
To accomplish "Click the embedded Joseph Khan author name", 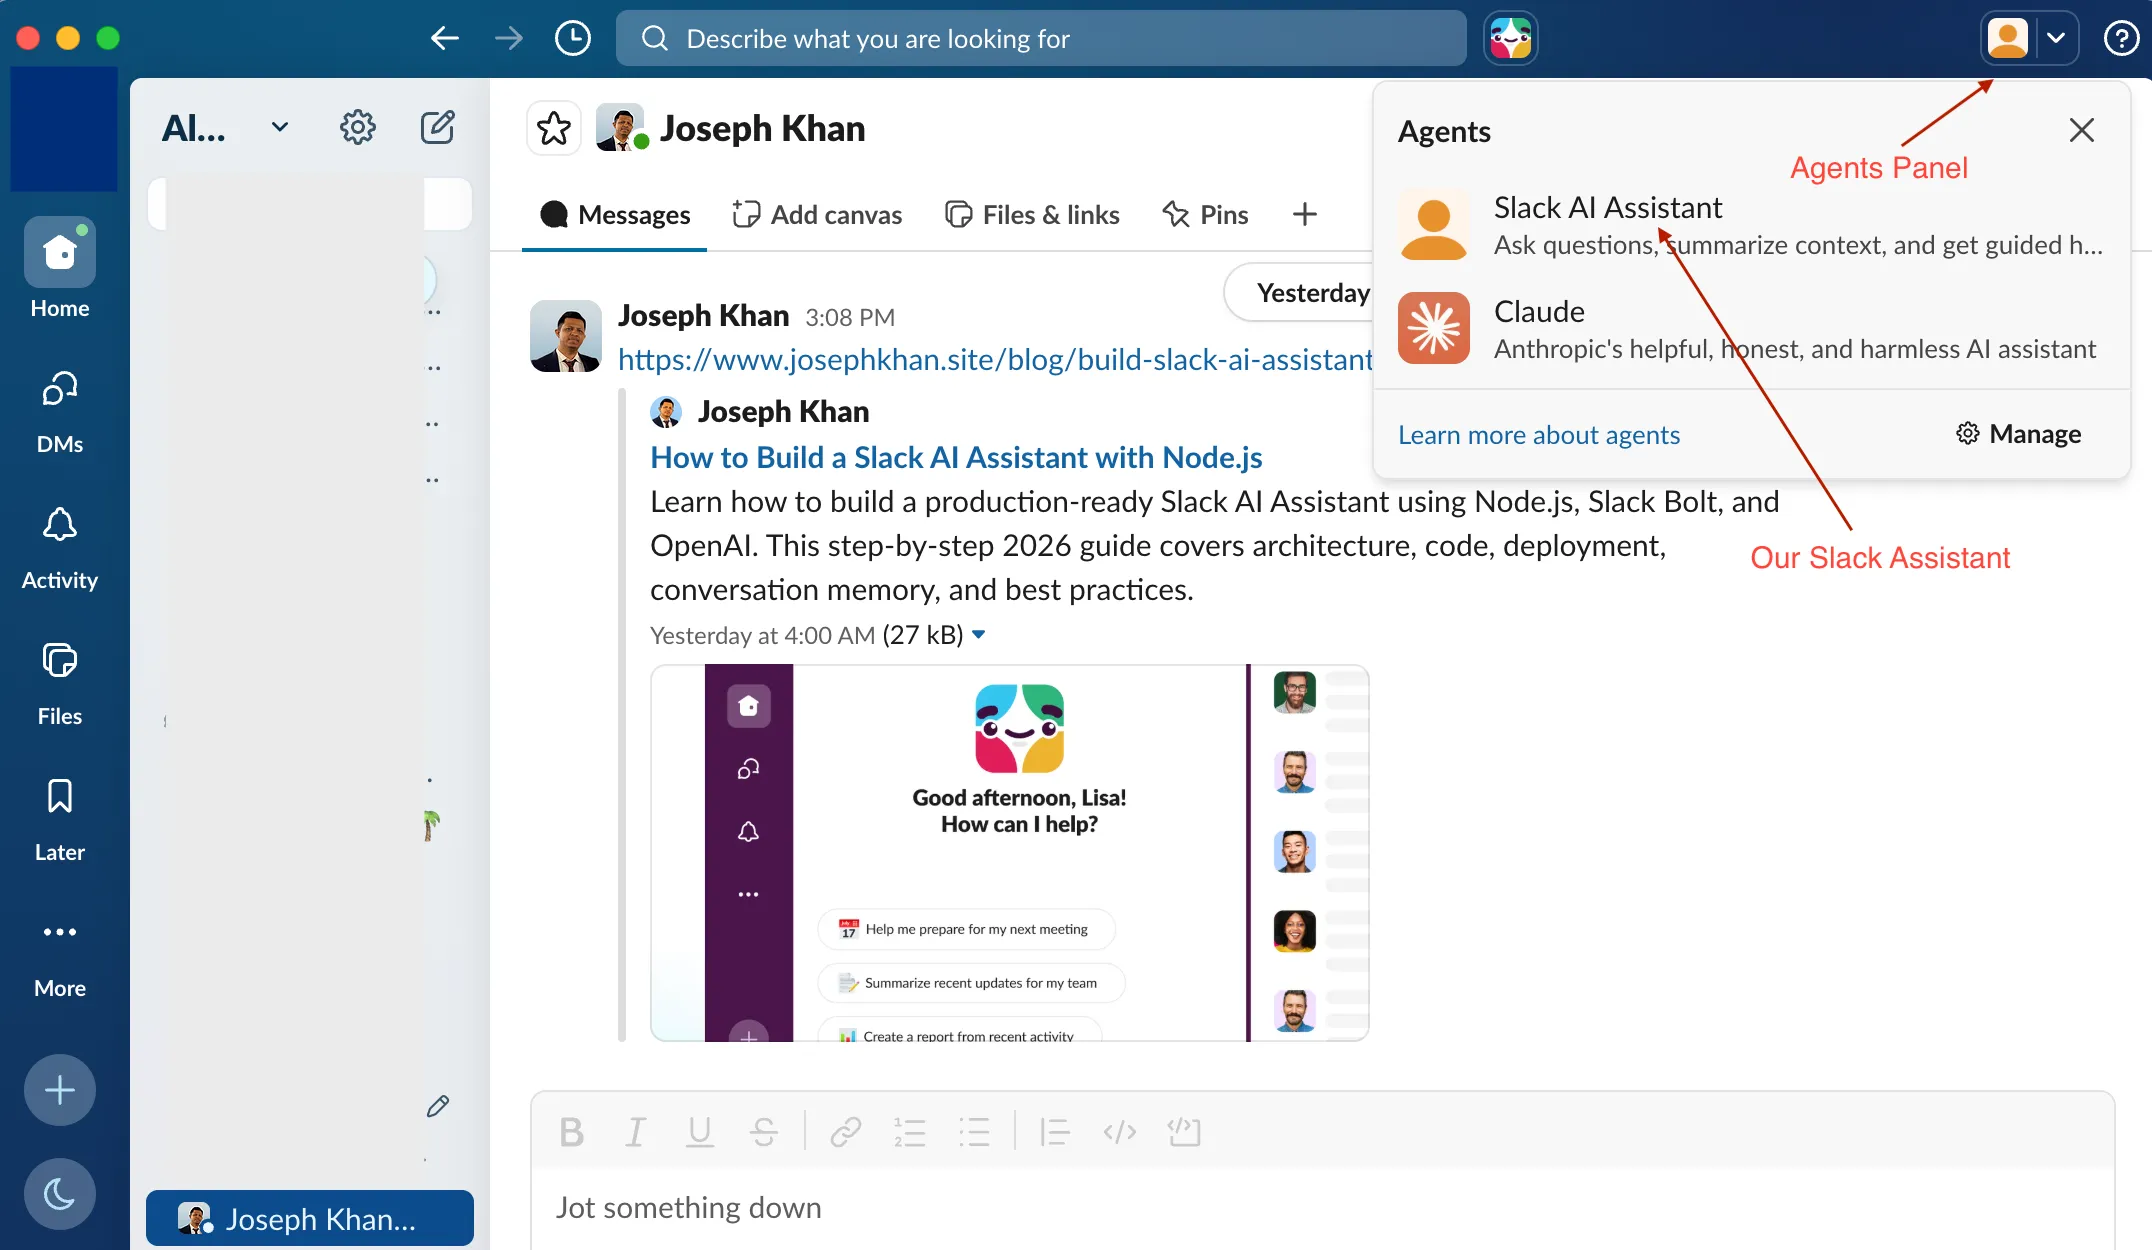I will point(783,412).
